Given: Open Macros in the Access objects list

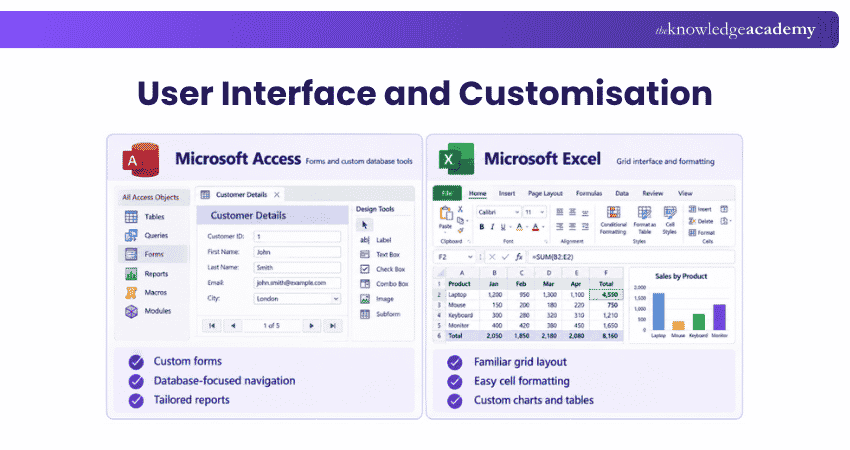Looking at the screenshot, I should [147, 292].
